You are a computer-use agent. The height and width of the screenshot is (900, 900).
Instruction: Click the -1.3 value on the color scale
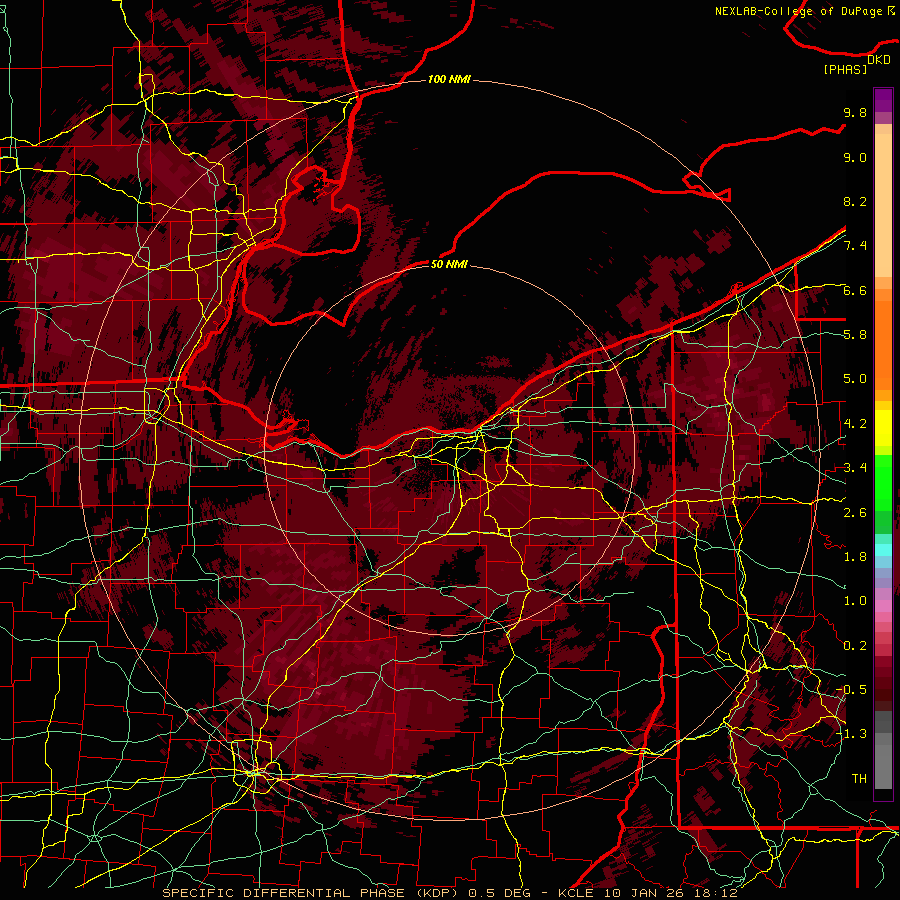(852, 734)
